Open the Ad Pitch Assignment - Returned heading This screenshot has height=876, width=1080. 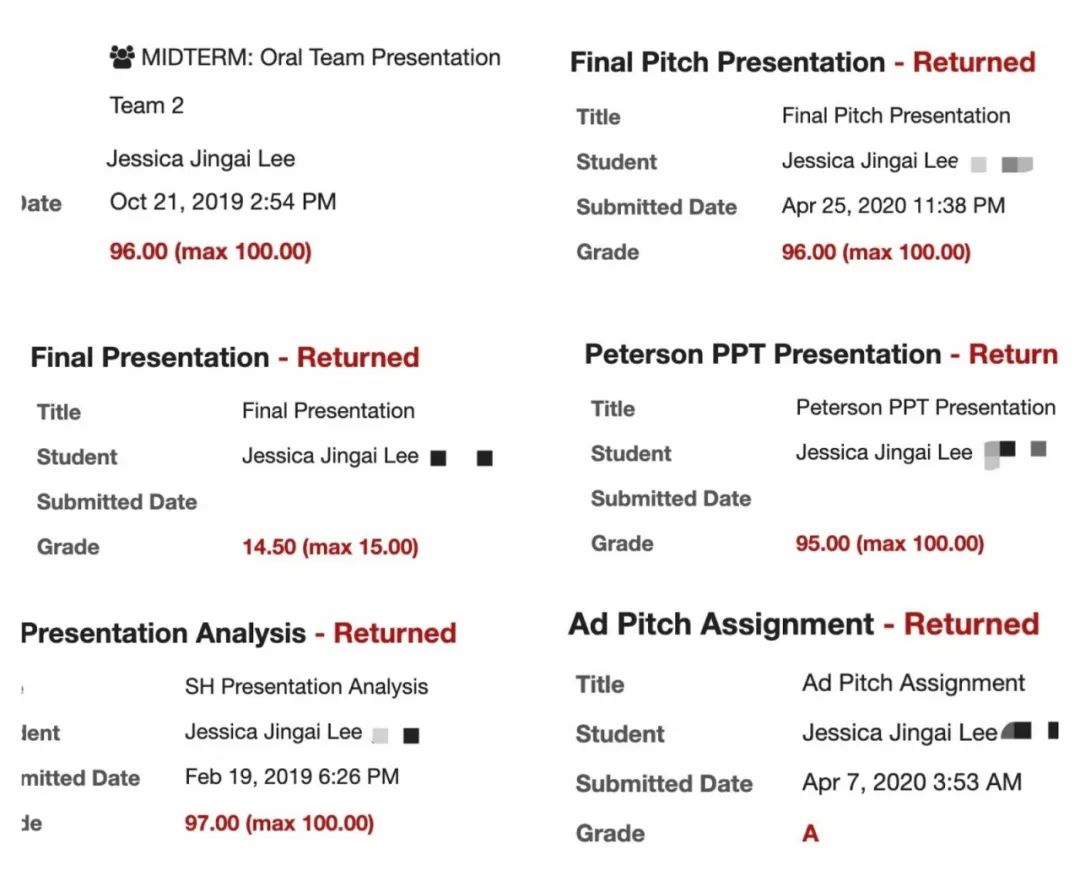804,624
